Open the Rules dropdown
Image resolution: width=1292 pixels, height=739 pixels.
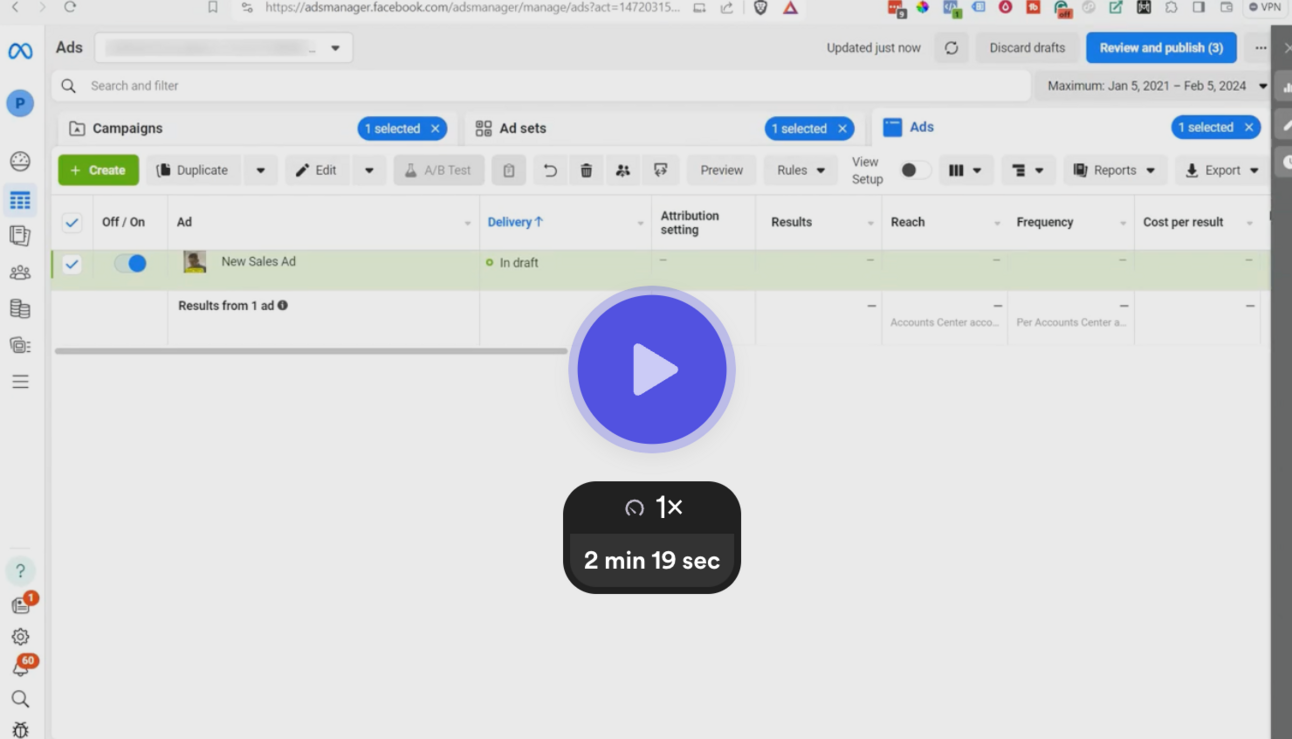[x=799, y=170]
